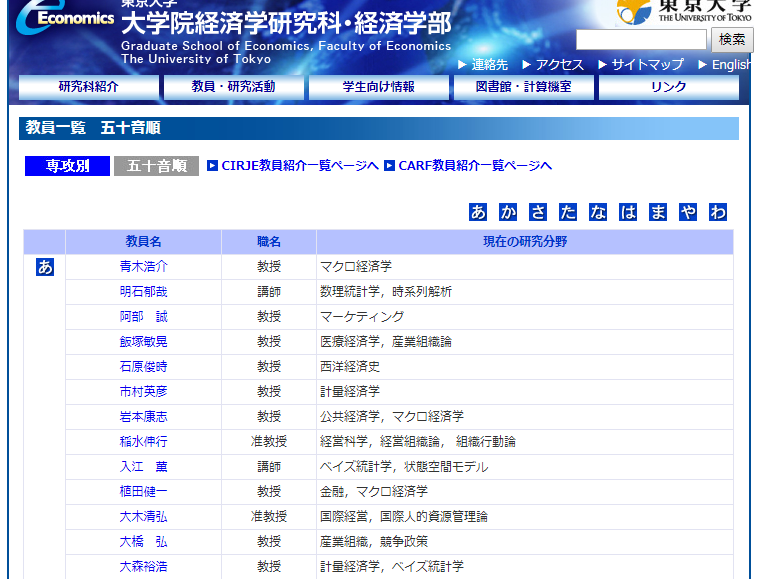Viewport: 772px width, 579px height.
Task: Click arrow icon before CIRJE教員紹介一覧ページへ
Action: (x=212, y=165)
